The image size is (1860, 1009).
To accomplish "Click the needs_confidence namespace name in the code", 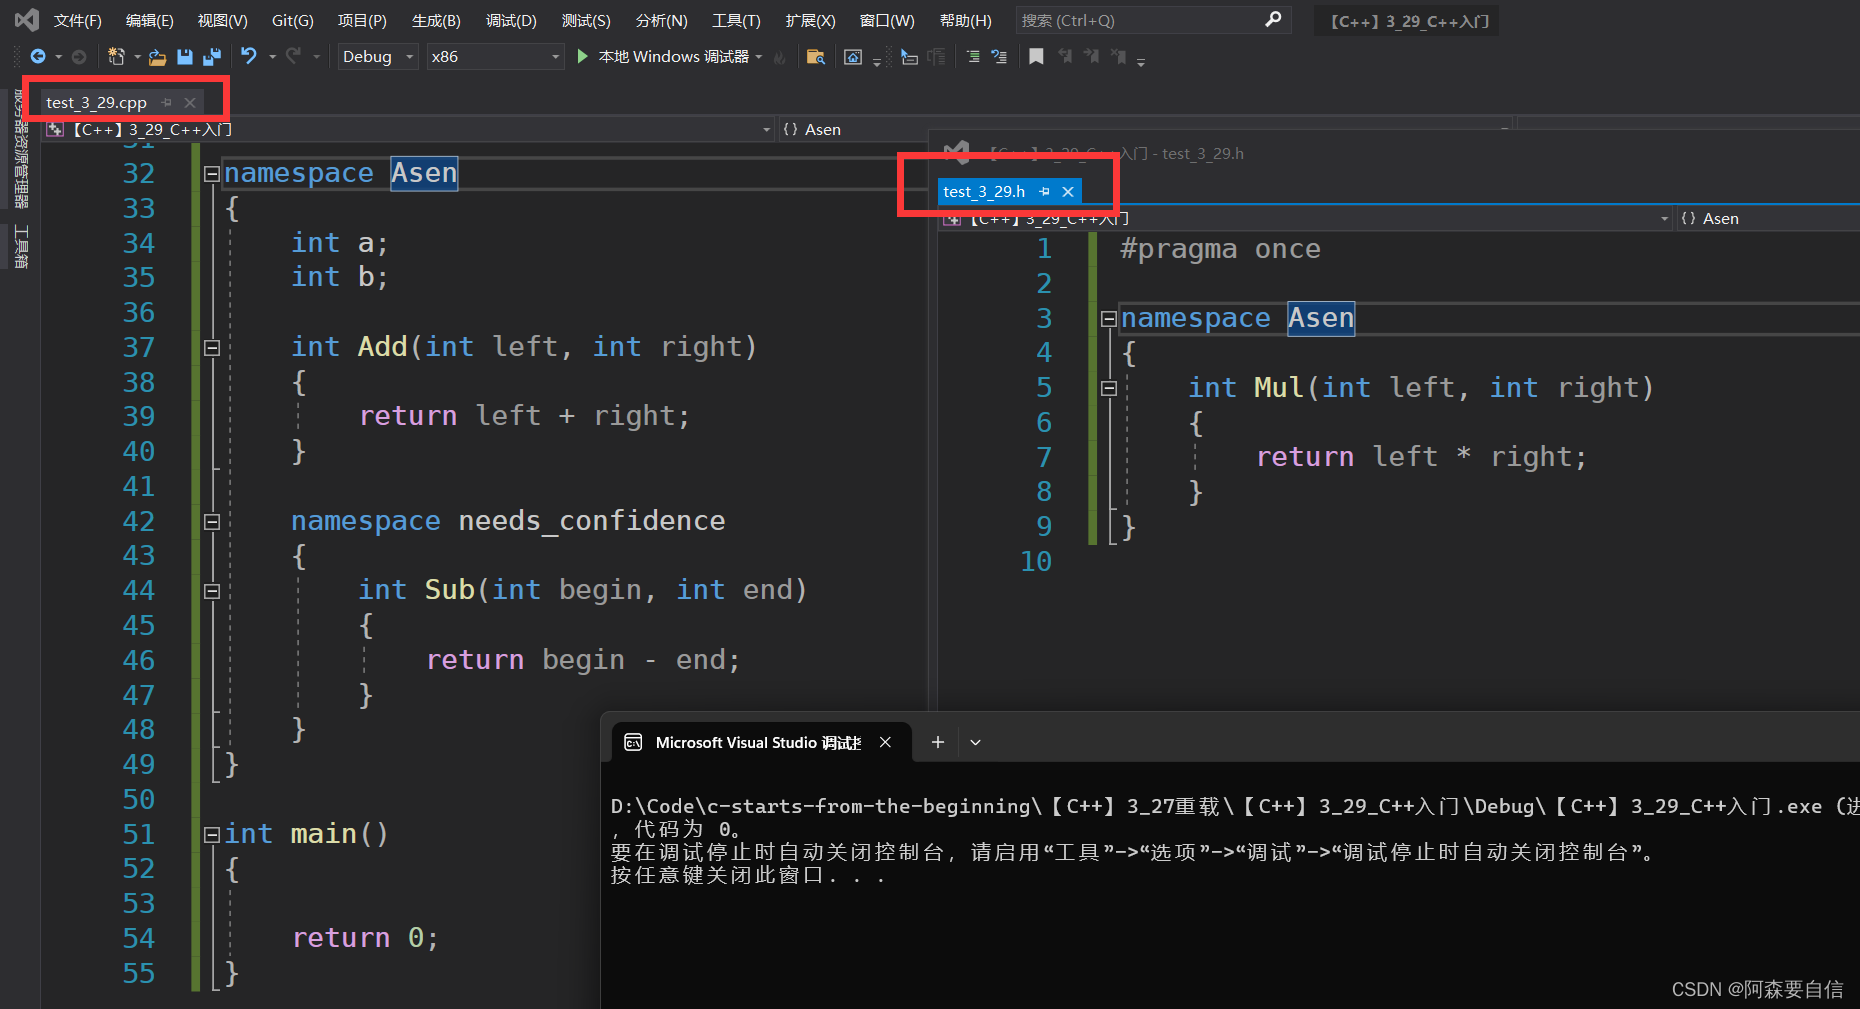I will click(x=592, y=521).
